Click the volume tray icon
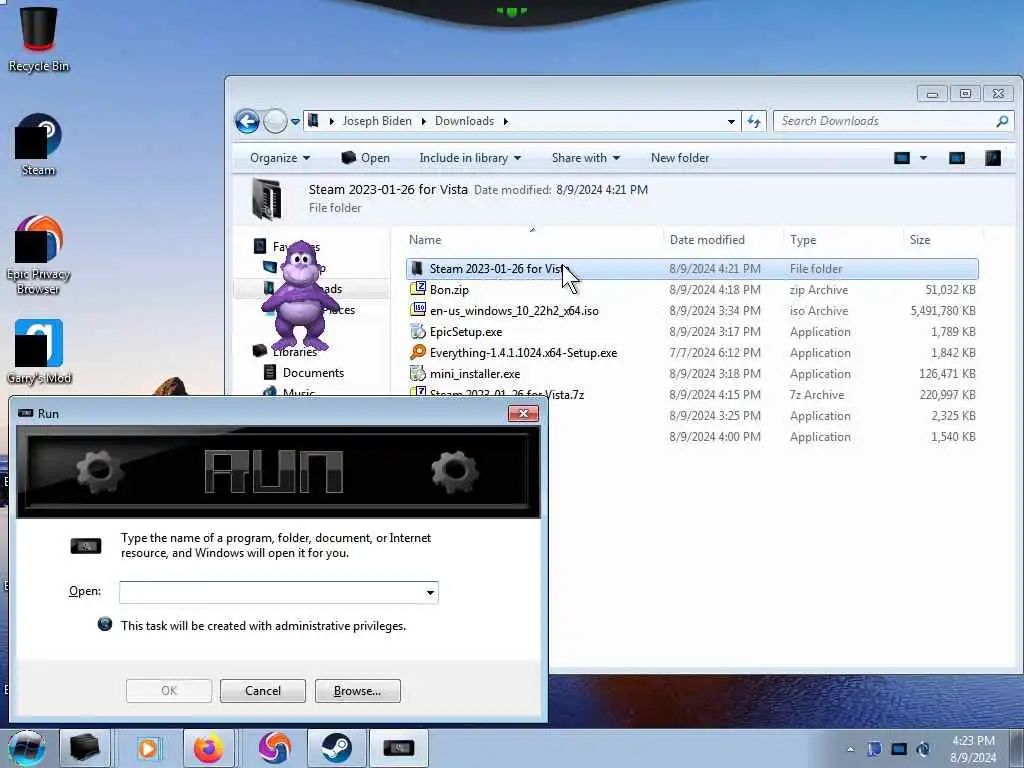The image size is (1024, 768). [923, 749]
